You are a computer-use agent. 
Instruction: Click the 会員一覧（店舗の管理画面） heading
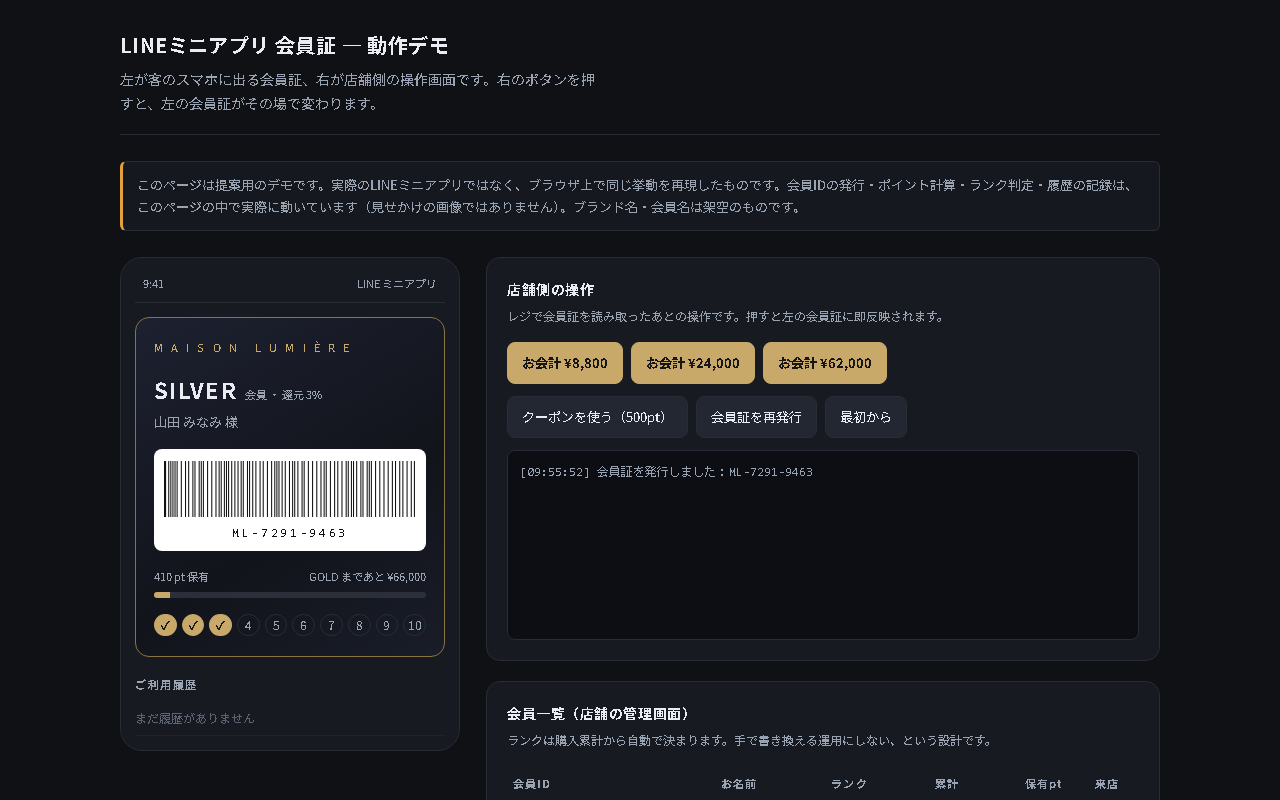coord(598,714)
